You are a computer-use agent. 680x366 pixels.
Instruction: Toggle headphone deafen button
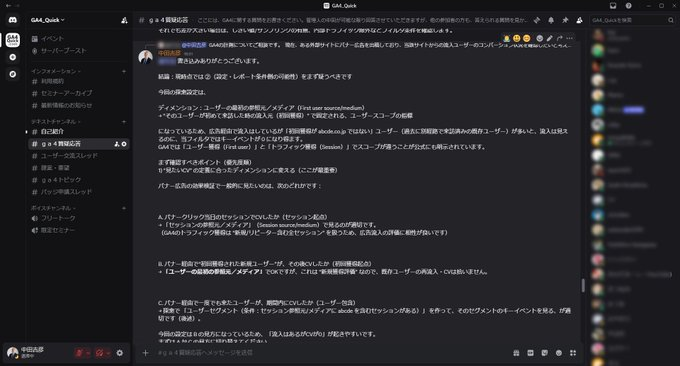point(99,353)
